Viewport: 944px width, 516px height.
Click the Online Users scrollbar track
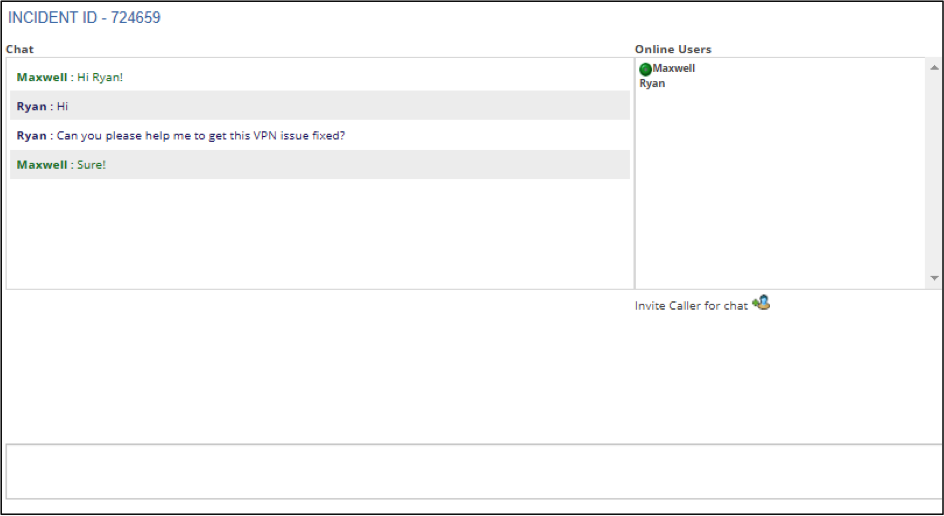pos(934,173)
